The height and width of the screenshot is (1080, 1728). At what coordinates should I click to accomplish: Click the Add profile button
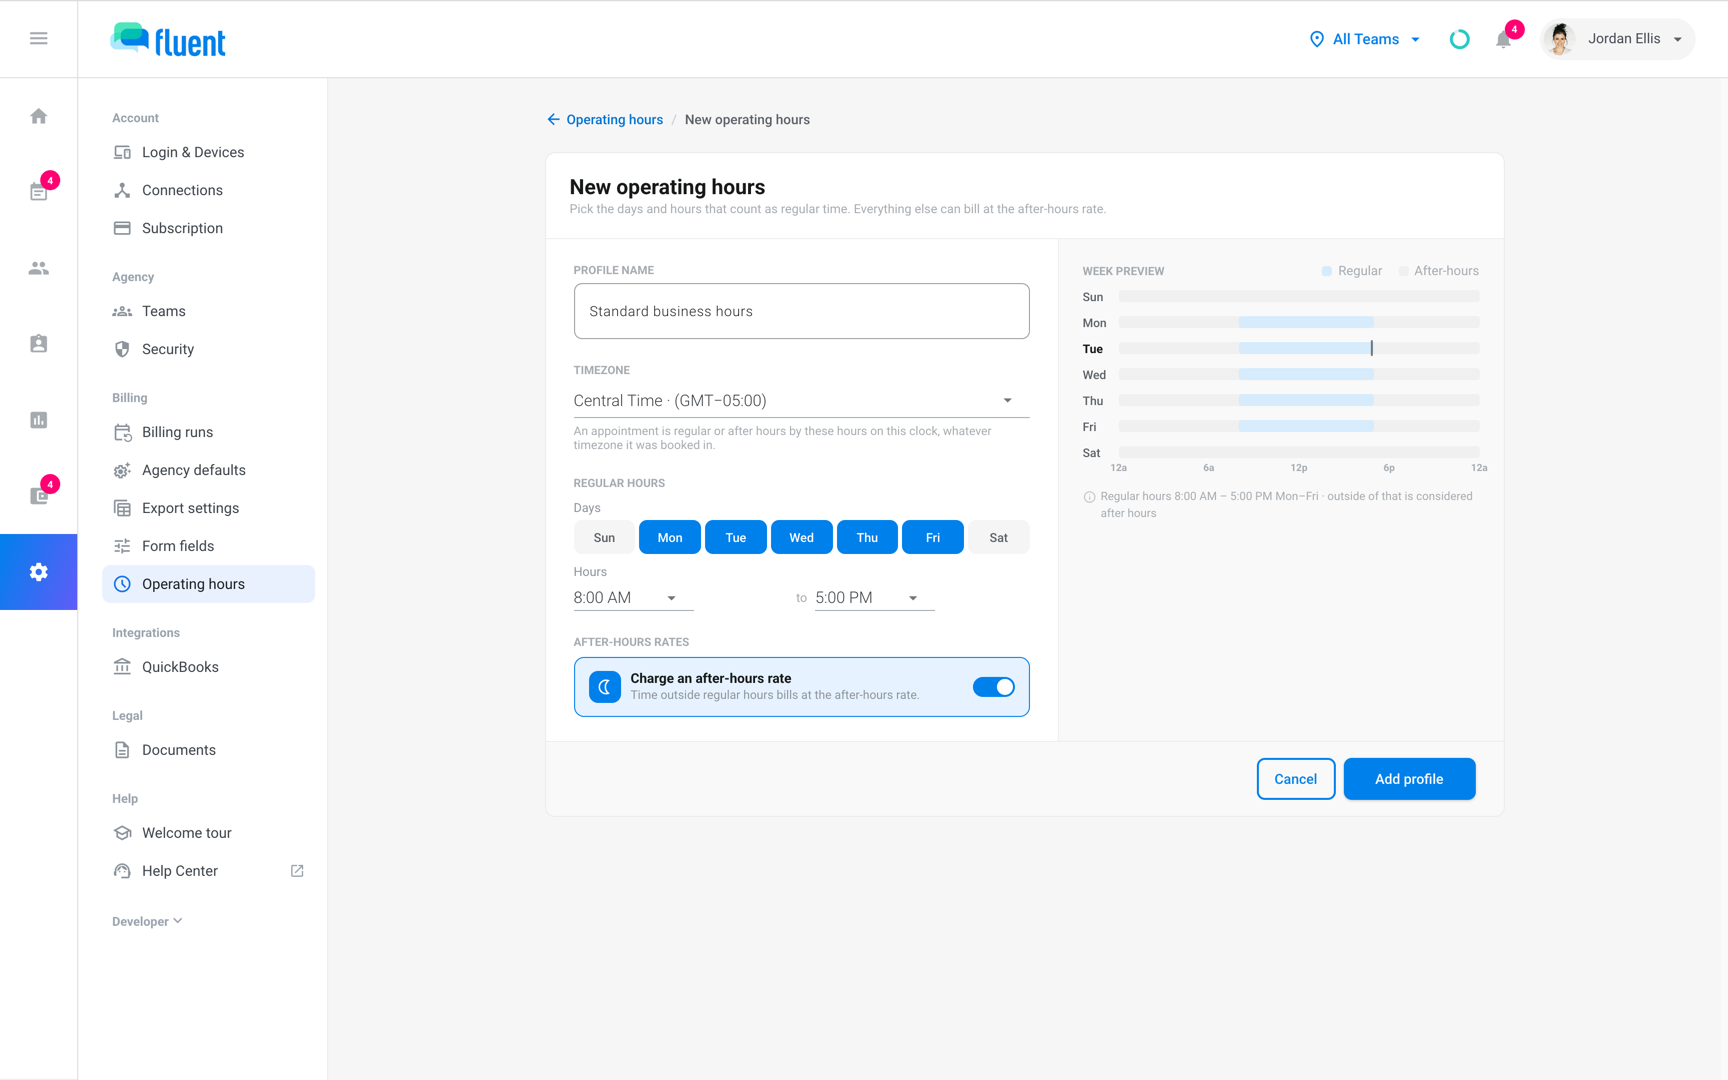coord(1409,779)
